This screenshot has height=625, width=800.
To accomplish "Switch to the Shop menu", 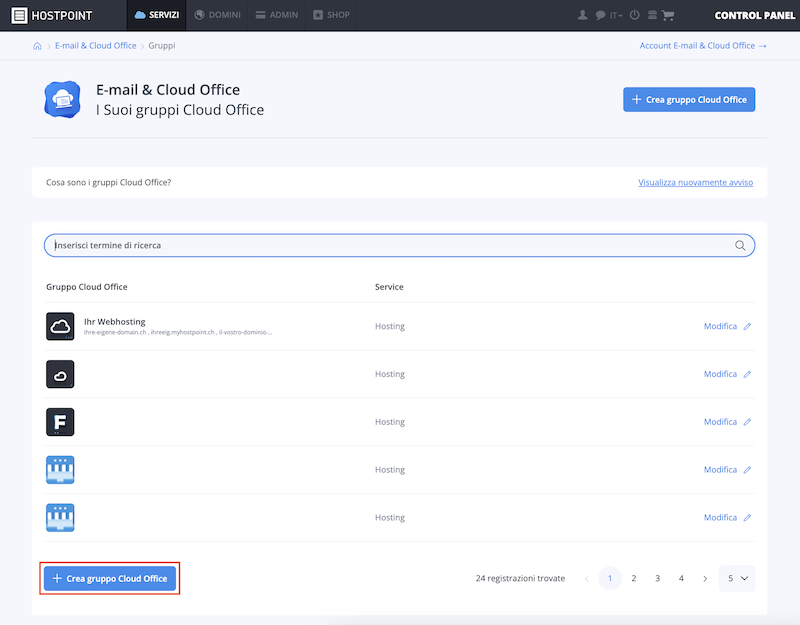I will coord(332,15).
